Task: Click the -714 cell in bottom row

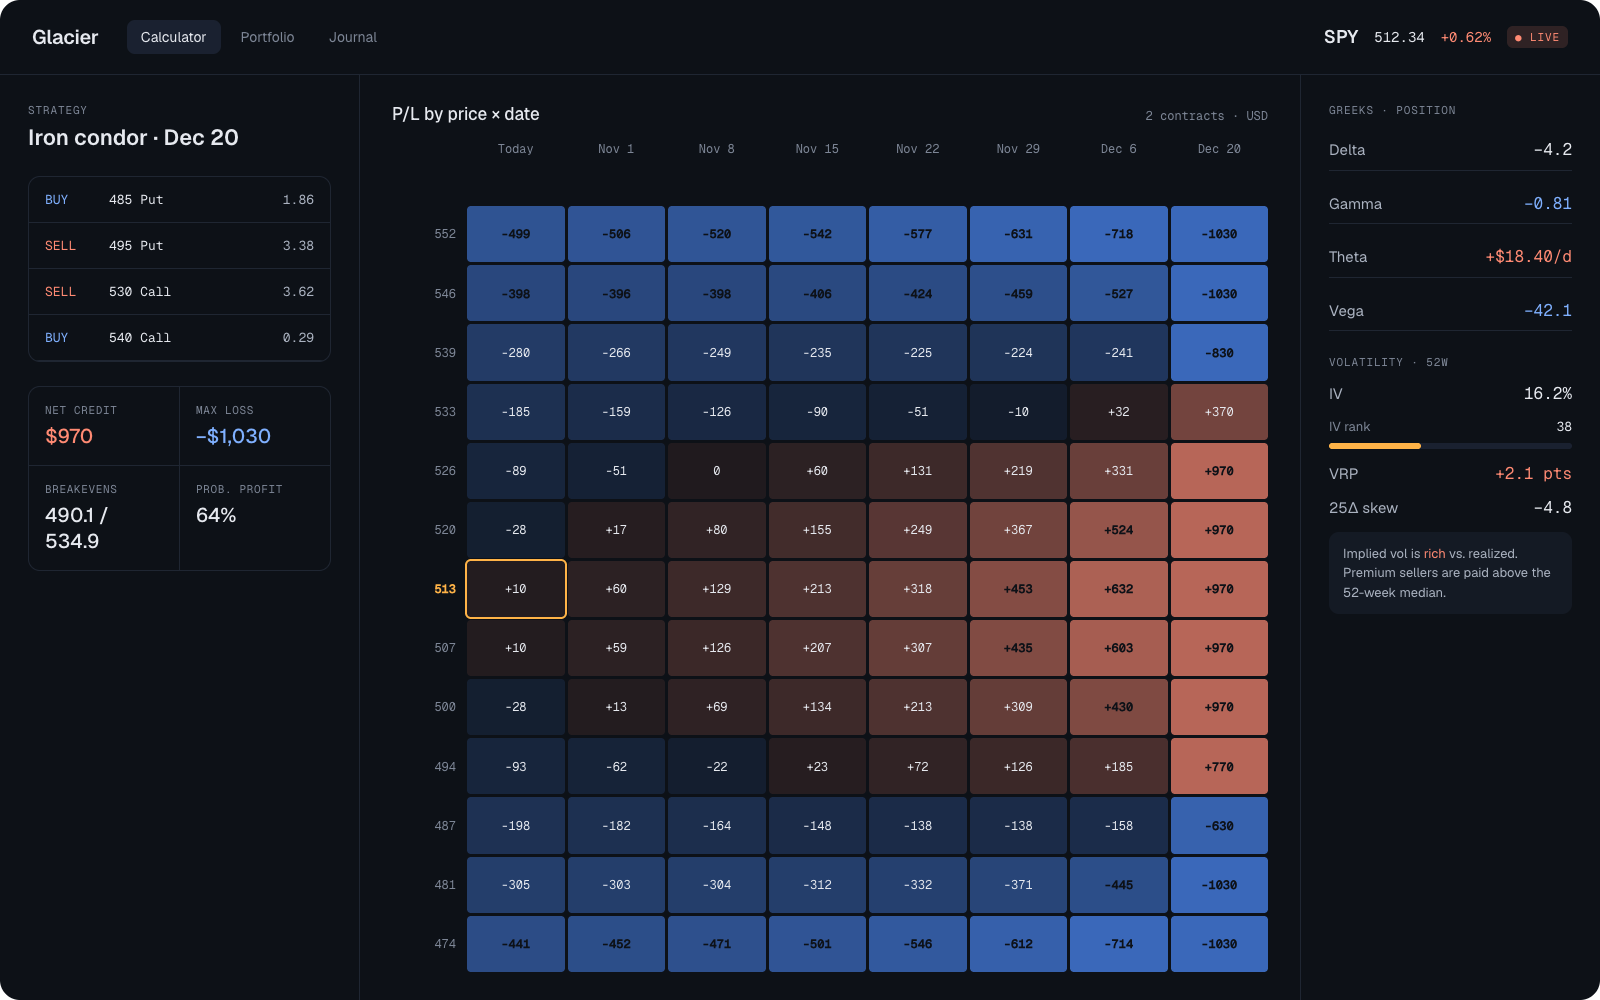Action: point(1119,944)
